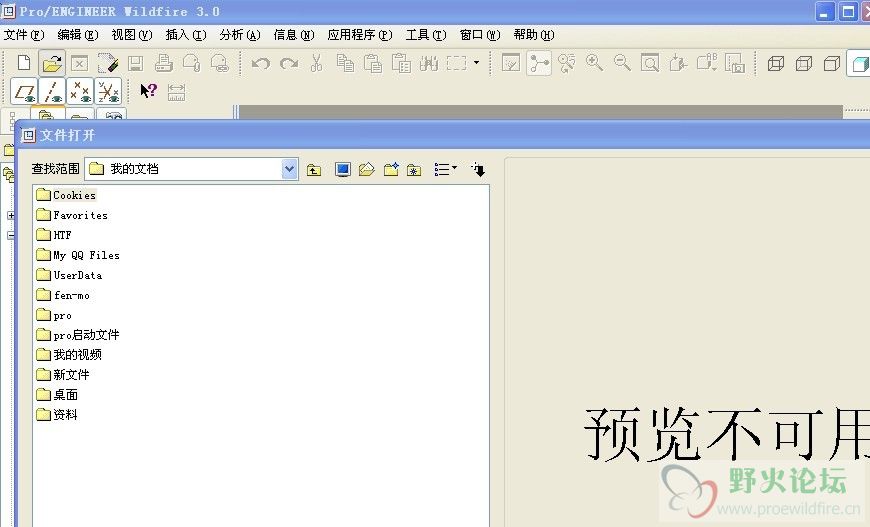Viewport: 870px width, 527px height.
Task: Open the 应用程序(P) menu
Action: coord(360,35)
